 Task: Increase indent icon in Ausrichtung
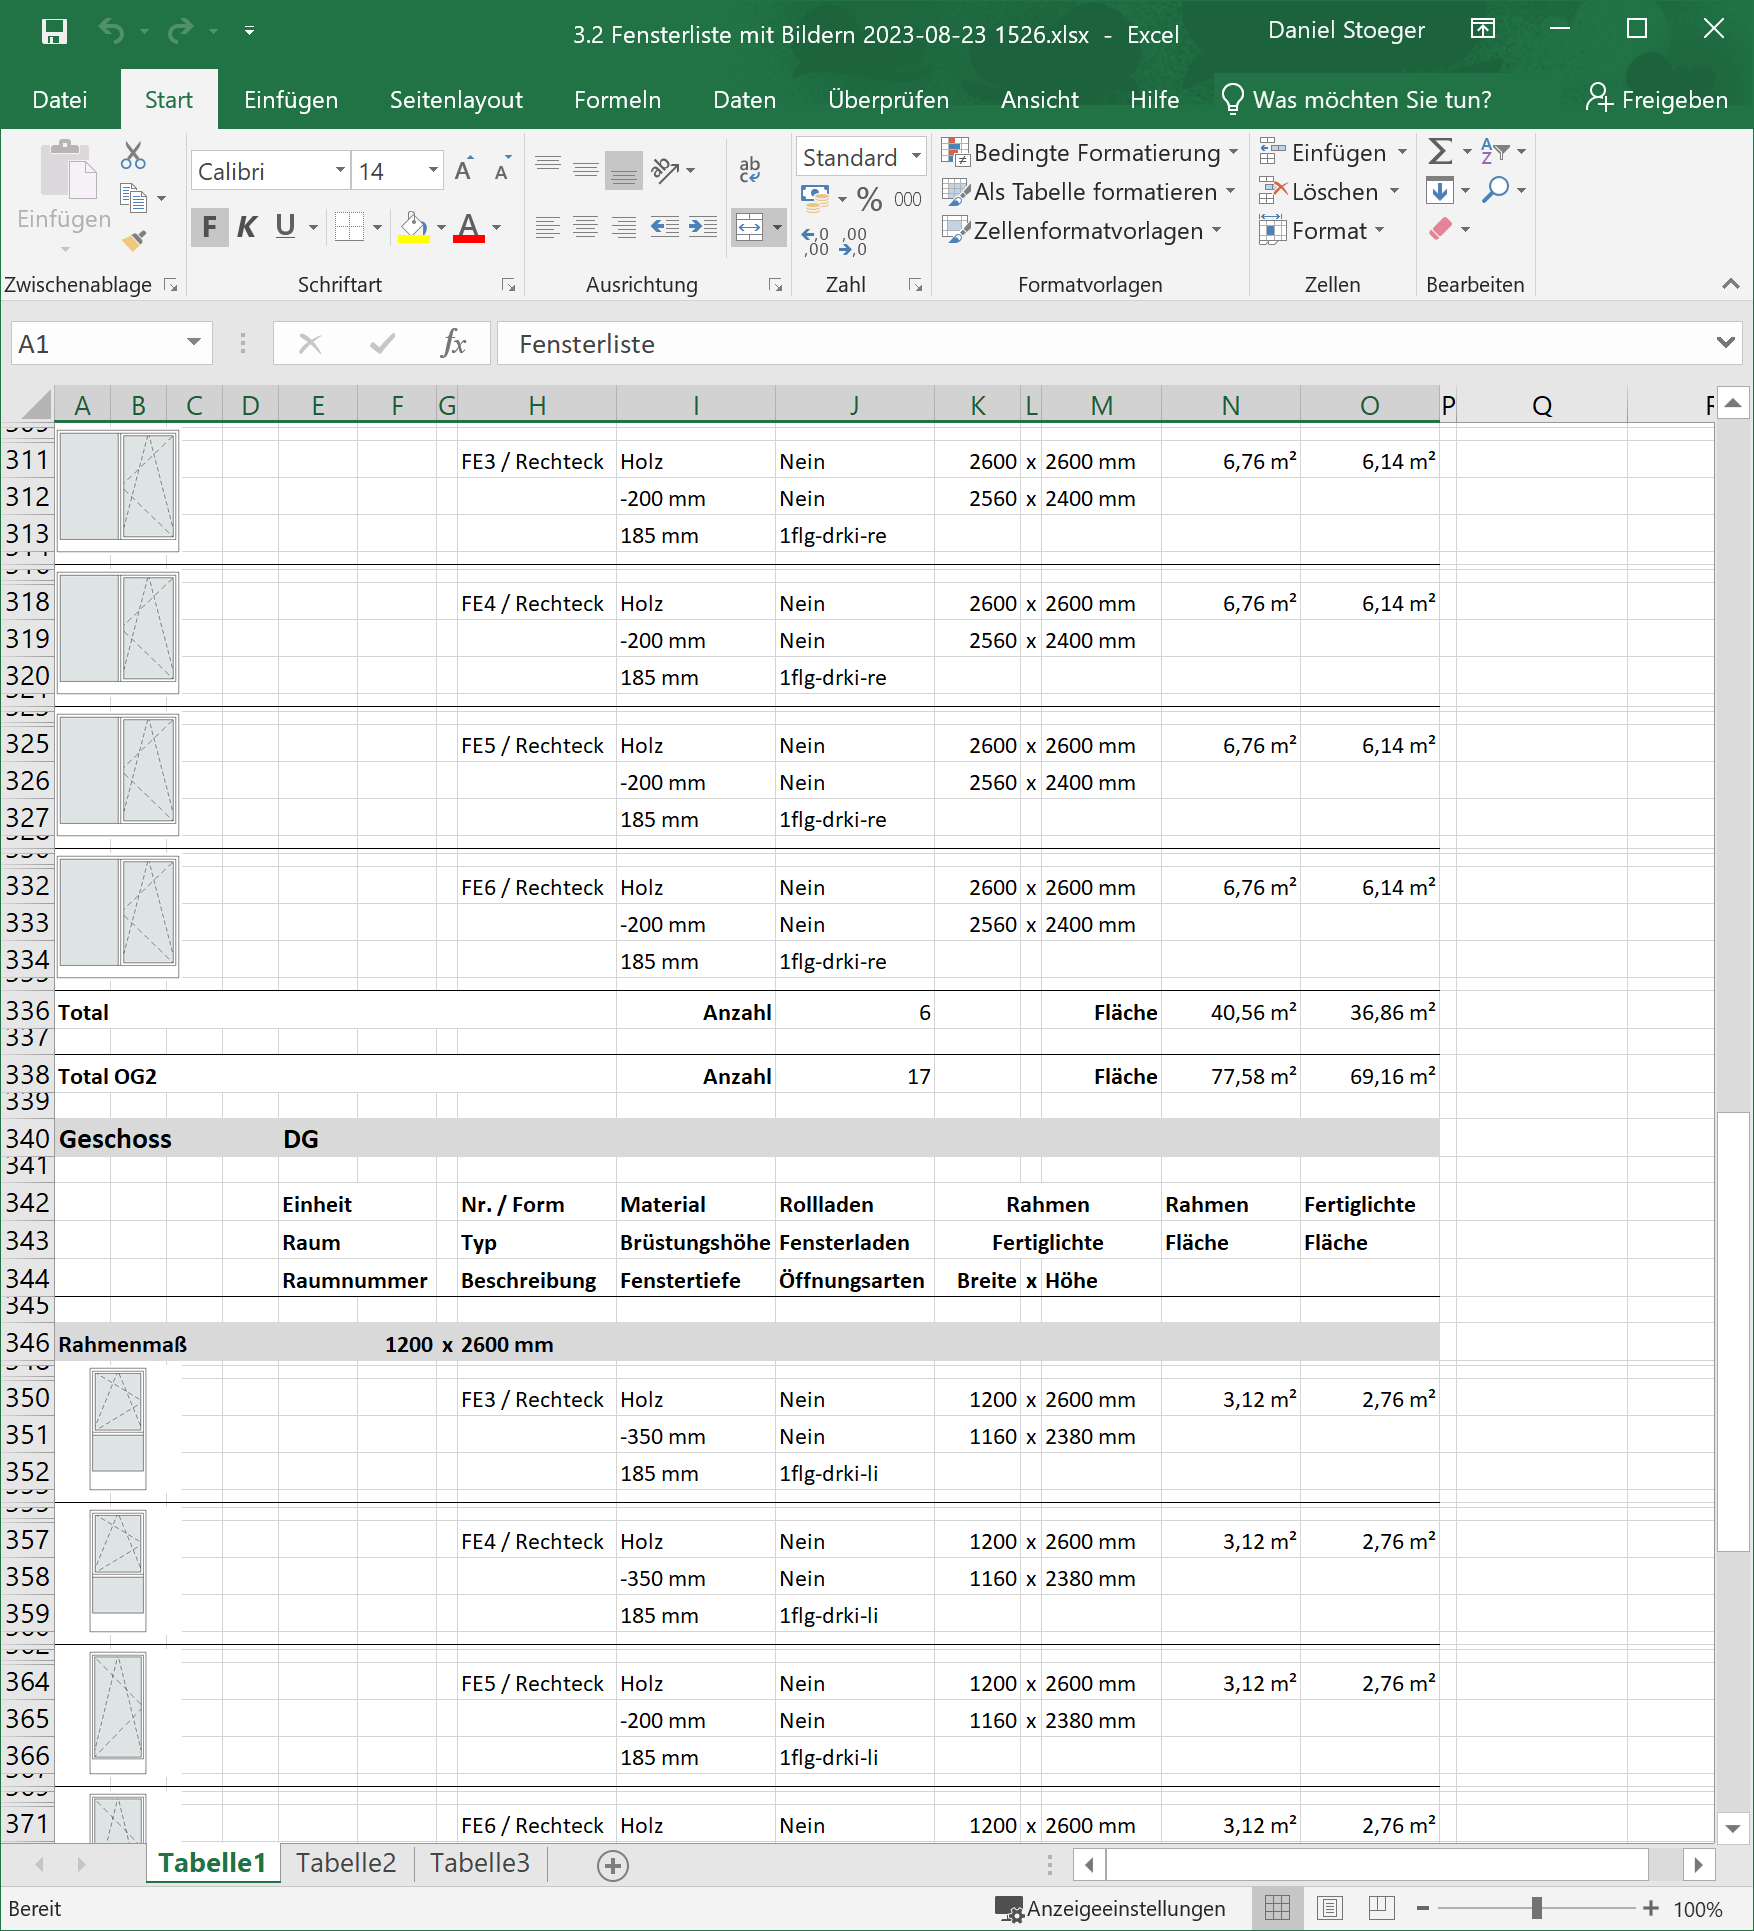703,227
